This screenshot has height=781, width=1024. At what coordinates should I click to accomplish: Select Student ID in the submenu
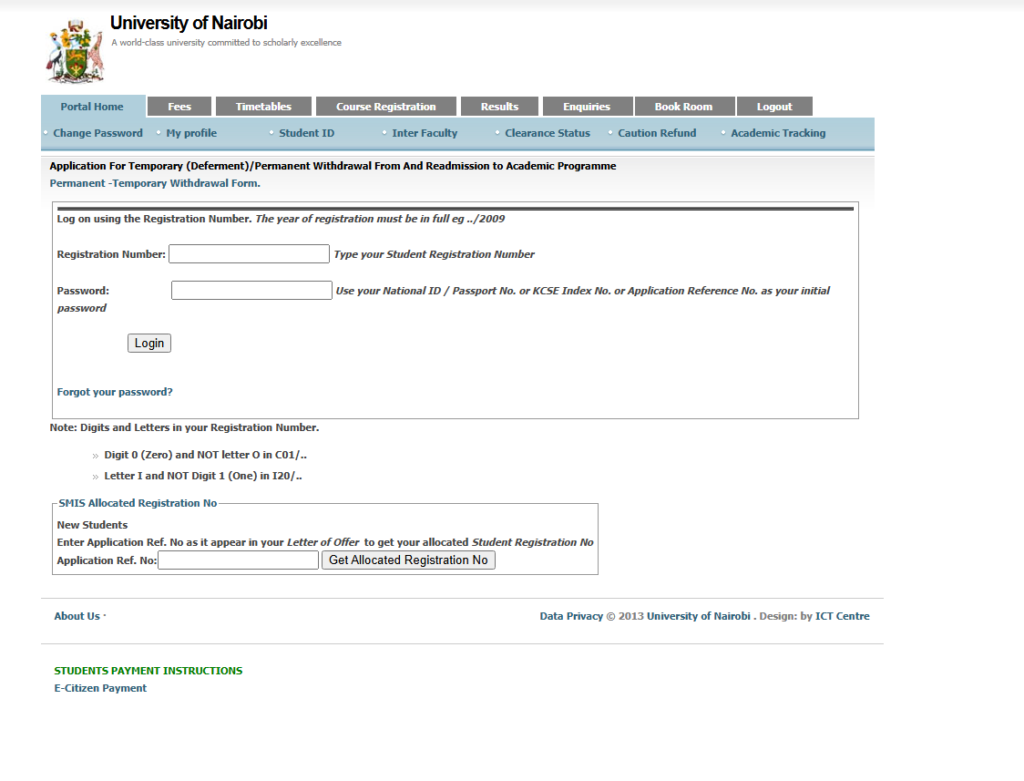(307, 133)
